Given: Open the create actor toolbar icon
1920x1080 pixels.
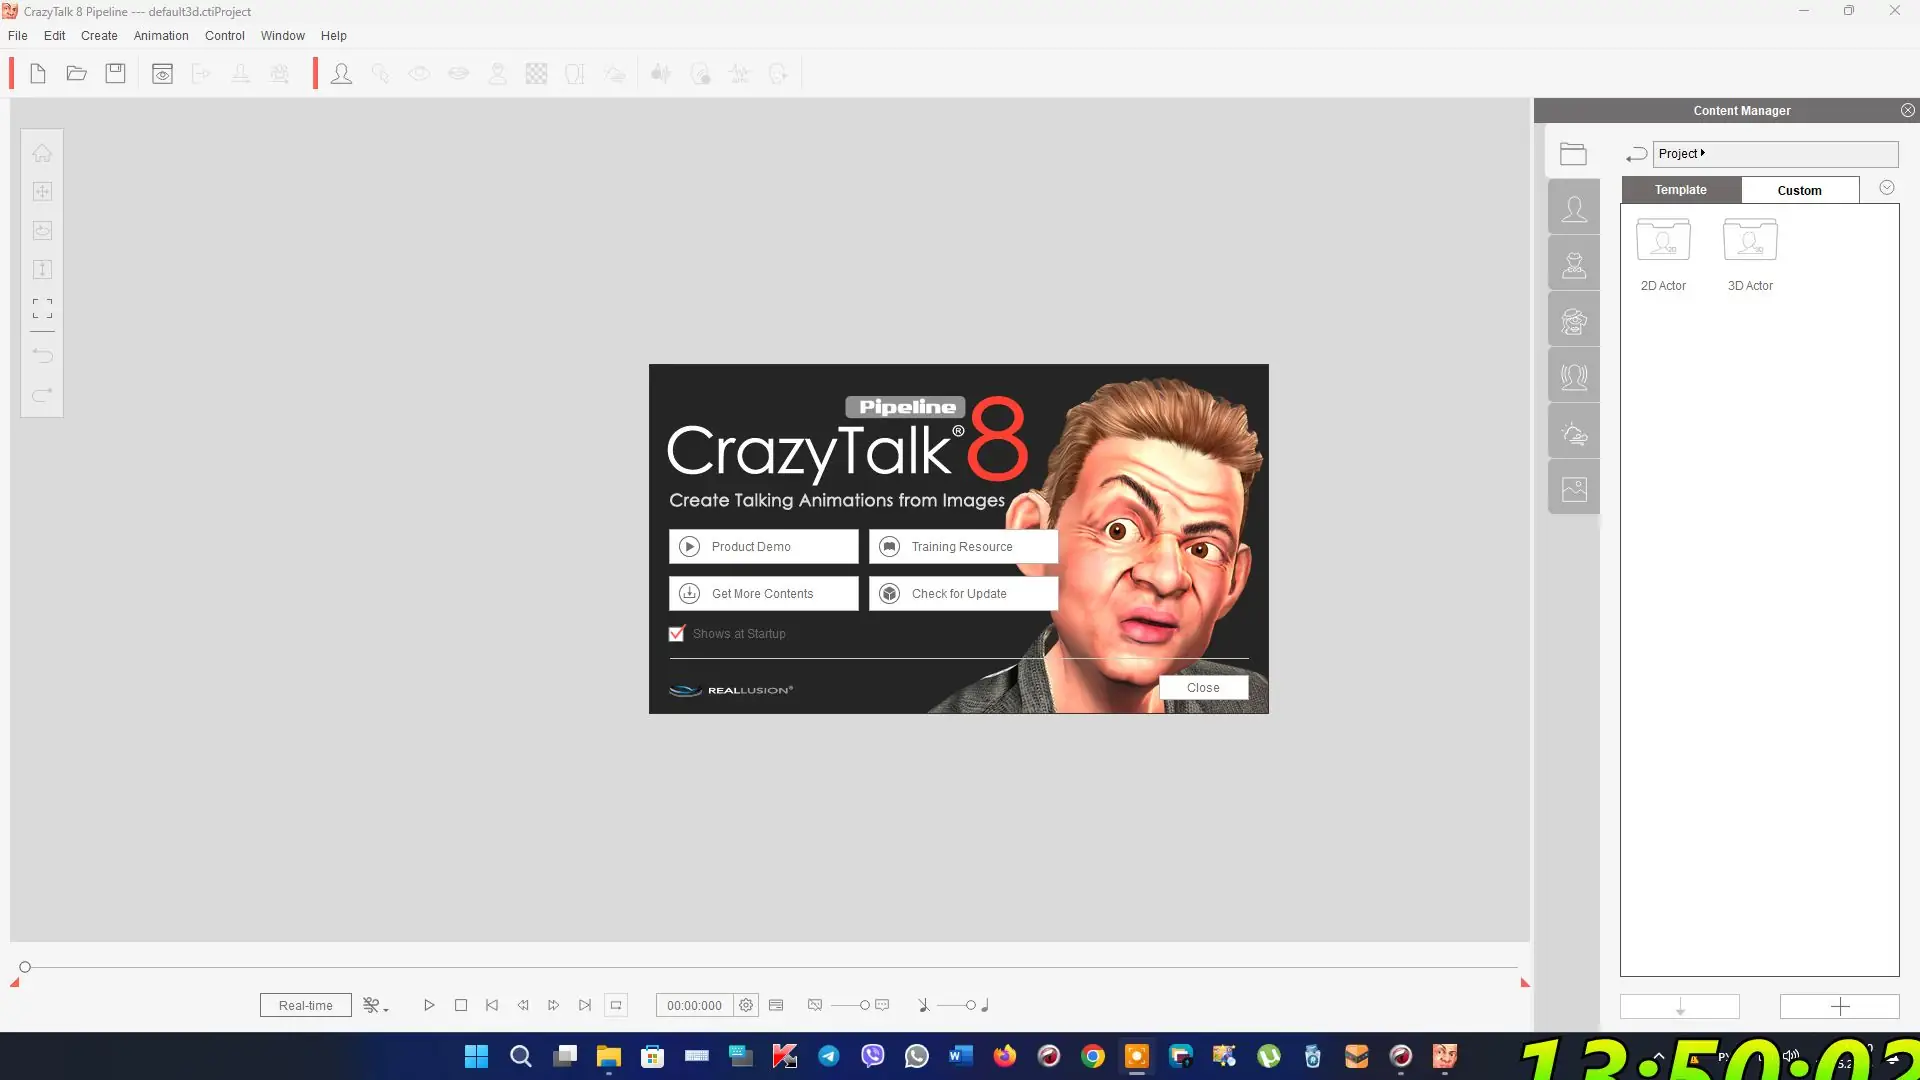Looking at the screenshot, I should point(341,74).
